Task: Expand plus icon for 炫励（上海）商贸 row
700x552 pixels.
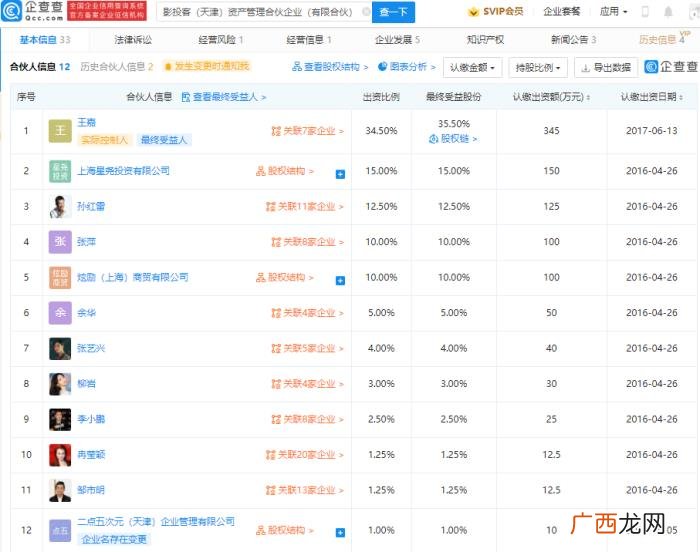Action: tap(340, 280)
